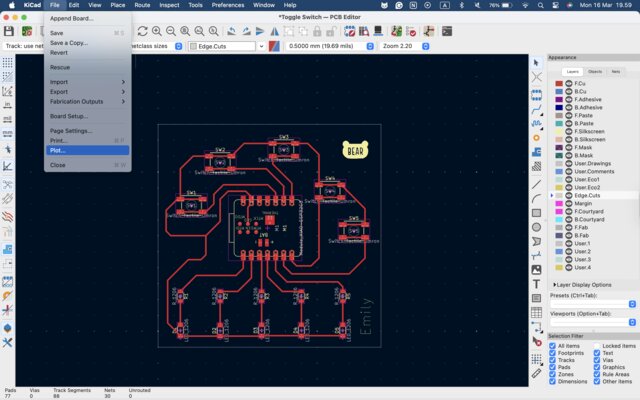
Task: Select the Measure distance ruler tool
Action: (x=536, y=373)
